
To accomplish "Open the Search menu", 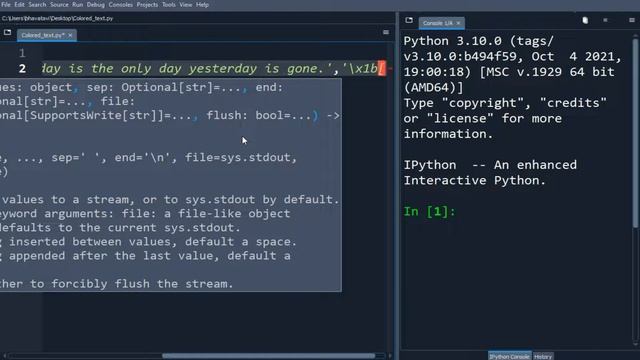I will [x=37, y=5].
